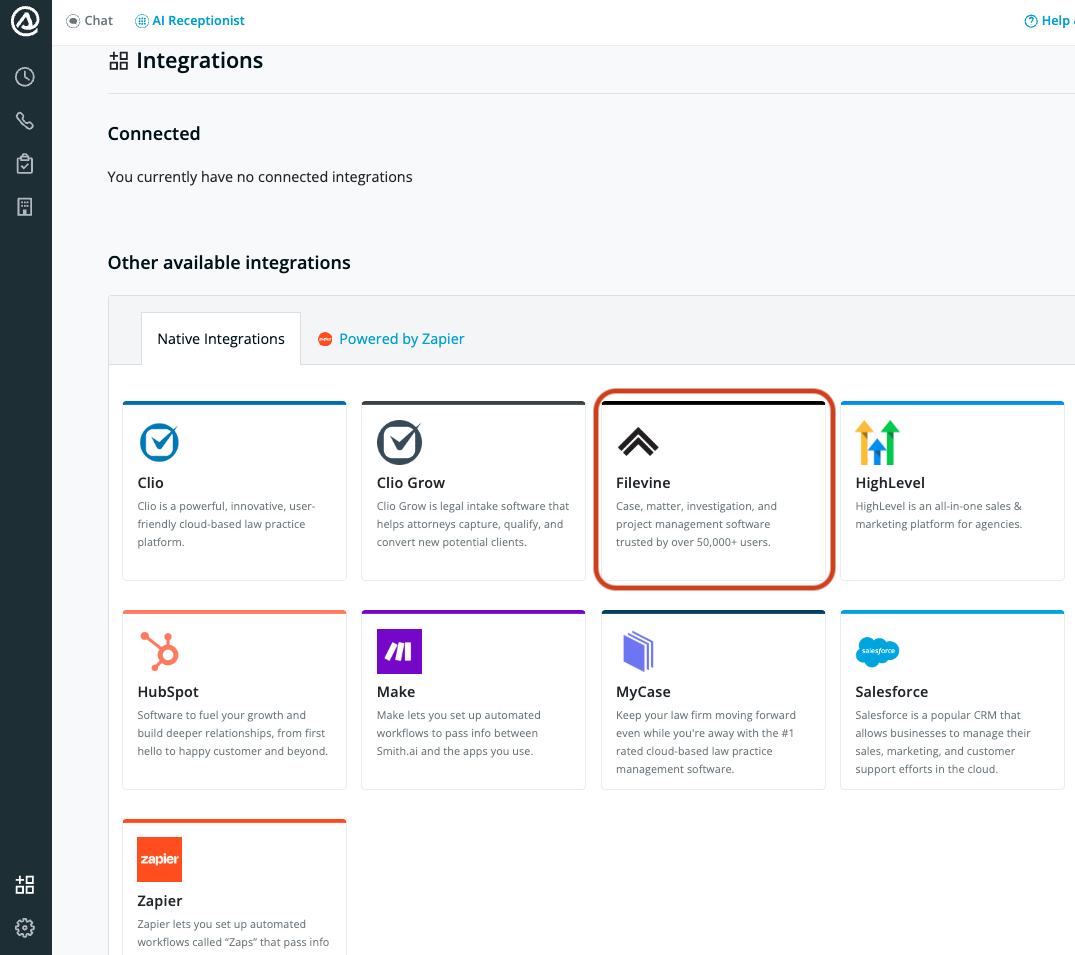This screenshot has height=955, width=1075.
Task: Open the clipboard tasks icon in the sidebar
Action: (25, 164)
